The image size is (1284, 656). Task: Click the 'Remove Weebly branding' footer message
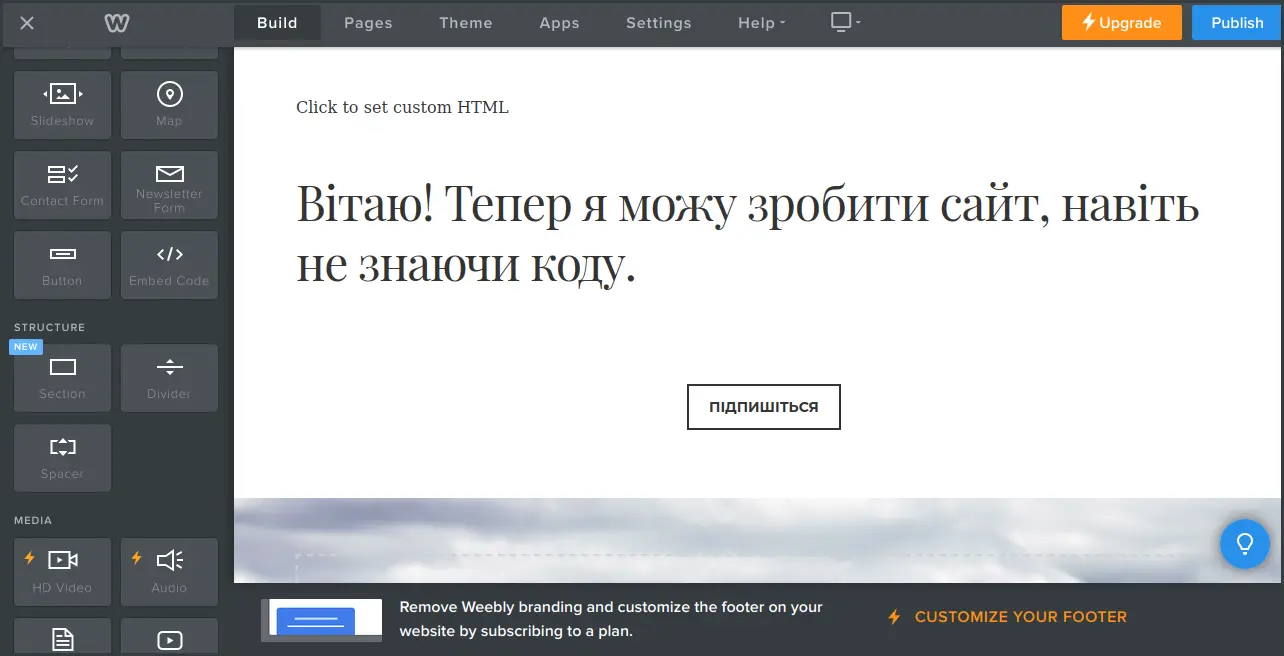coord(611,619)
